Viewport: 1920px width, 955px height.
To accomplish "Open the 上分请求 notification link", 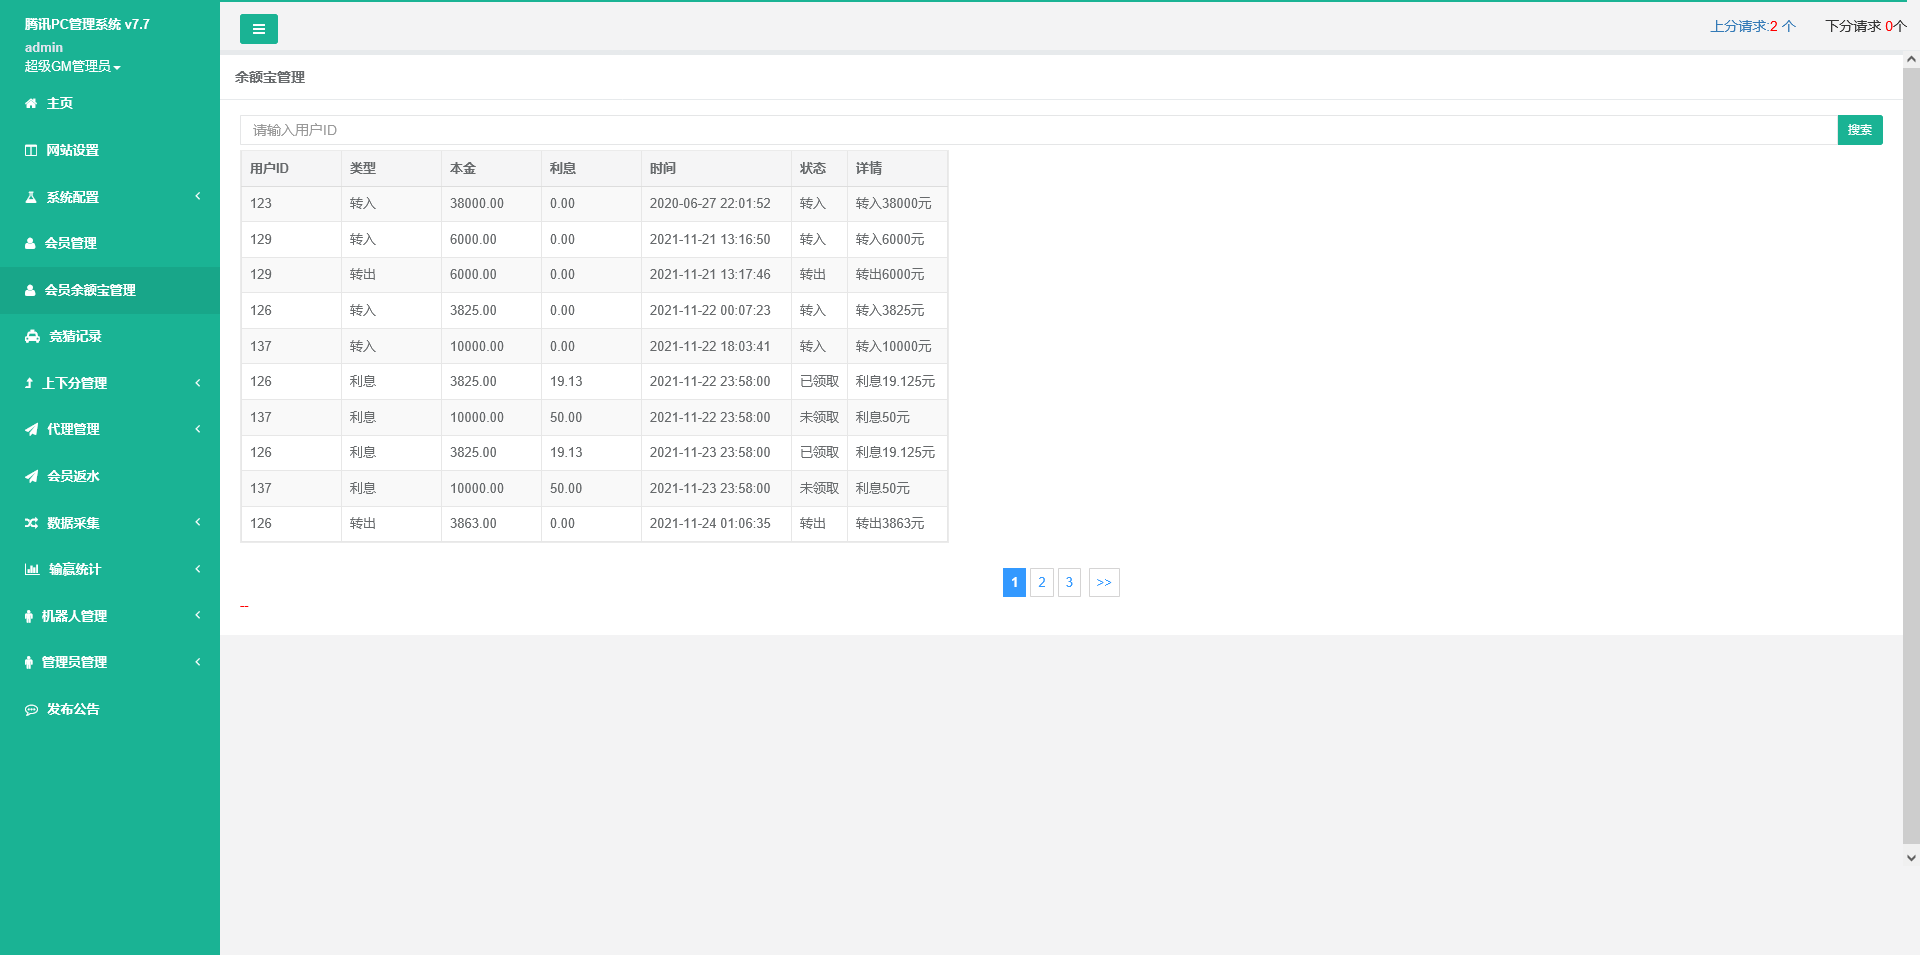I will 1753,26.
